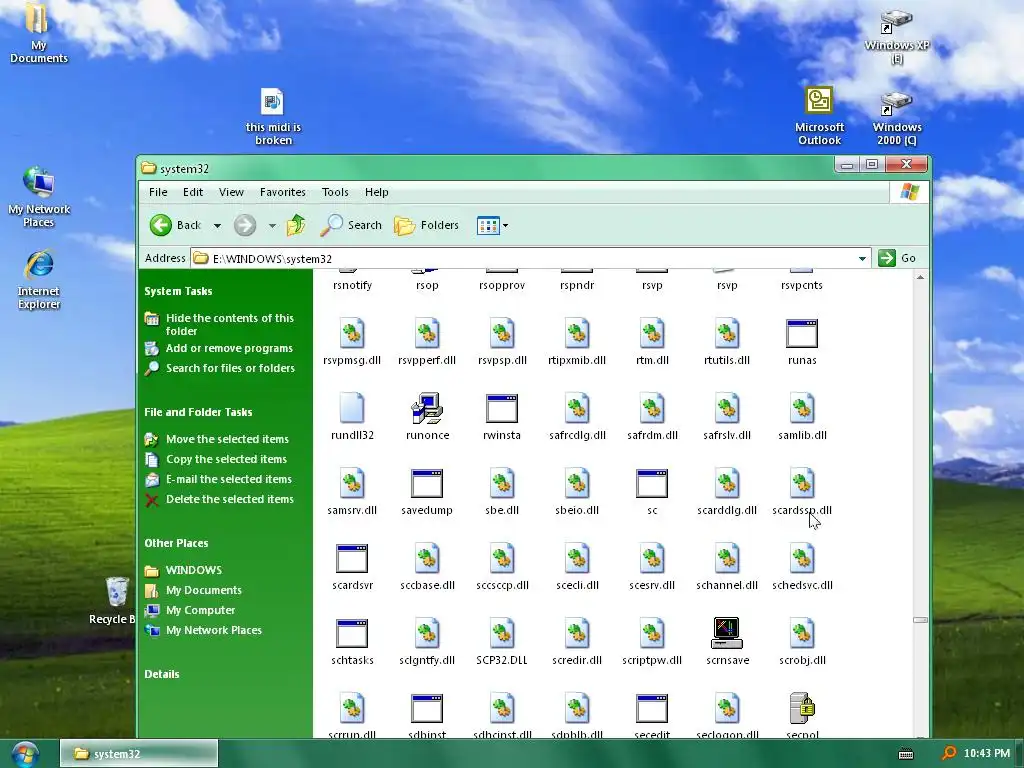Click the Search toolbar button
Image resolution: width=1024 pixels, height=768 pixels.
pos(351,225)
